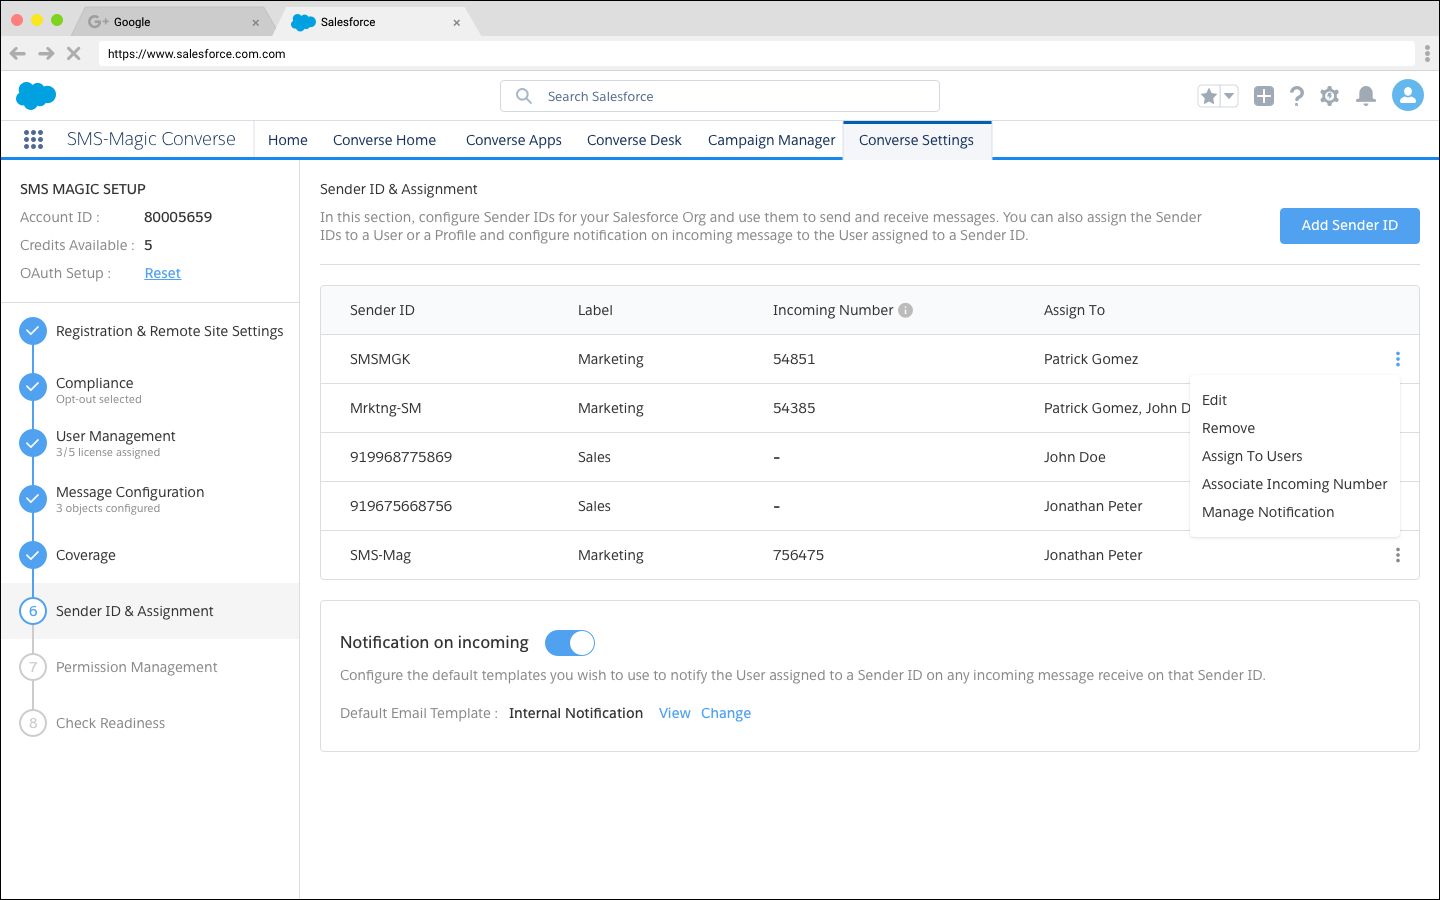Switch to the Home tab
1440x900 pixels.
pos(288,140)
